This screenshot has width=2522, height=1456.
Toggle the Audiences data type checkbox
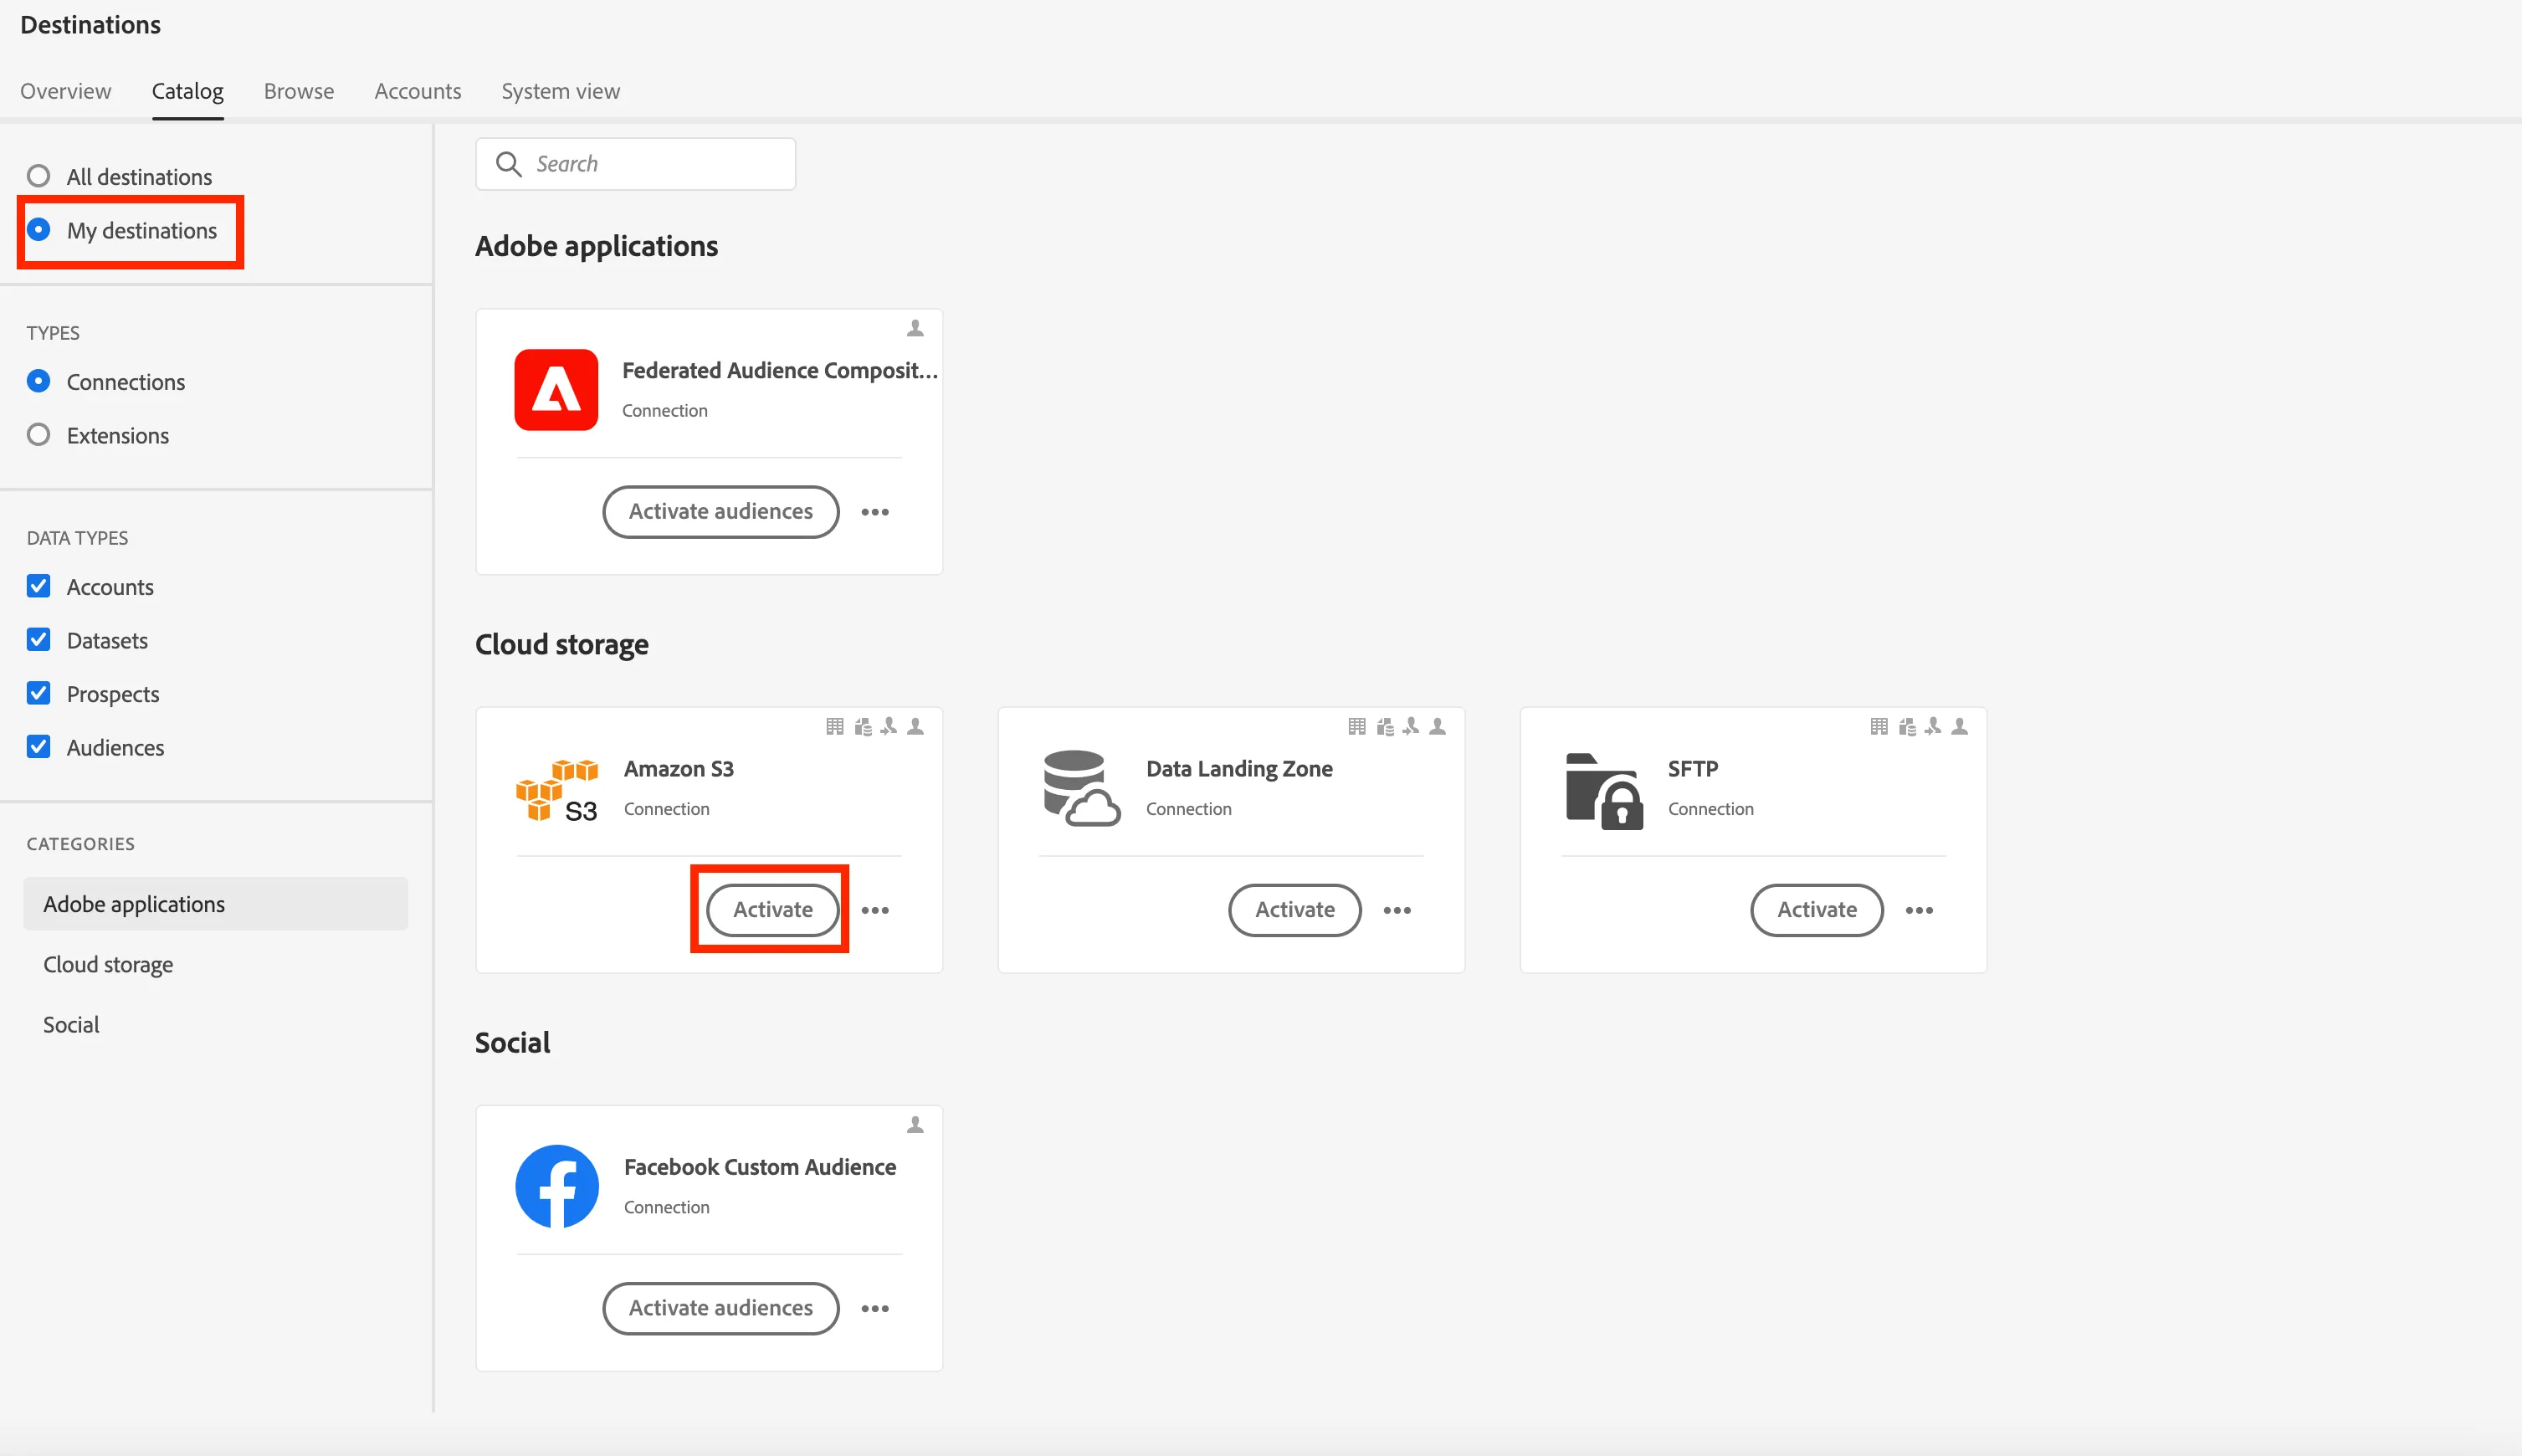38,747
